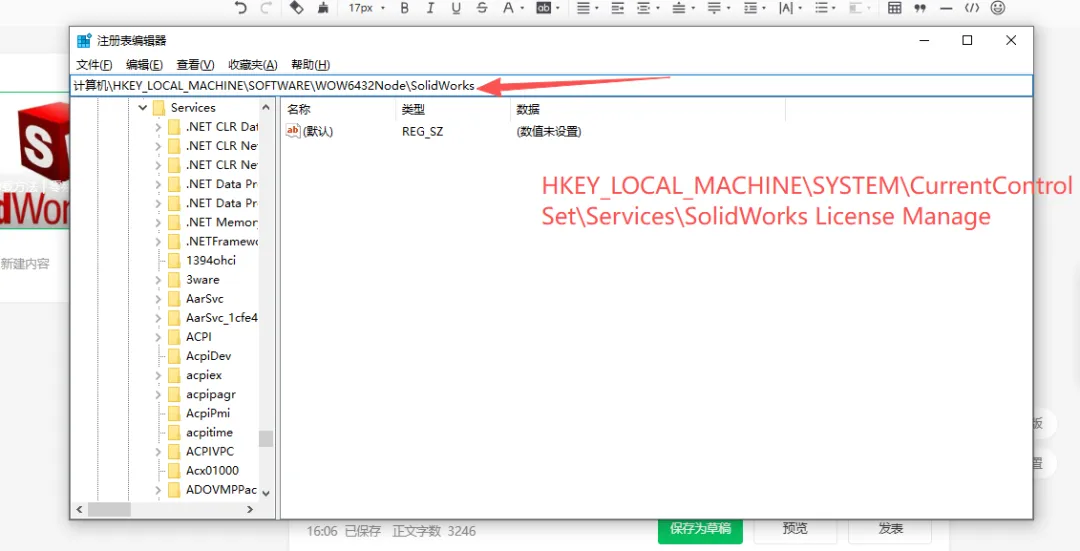The image size is (1080, 551).
Task: Click the 发表 button
Action: click(891, 529)
